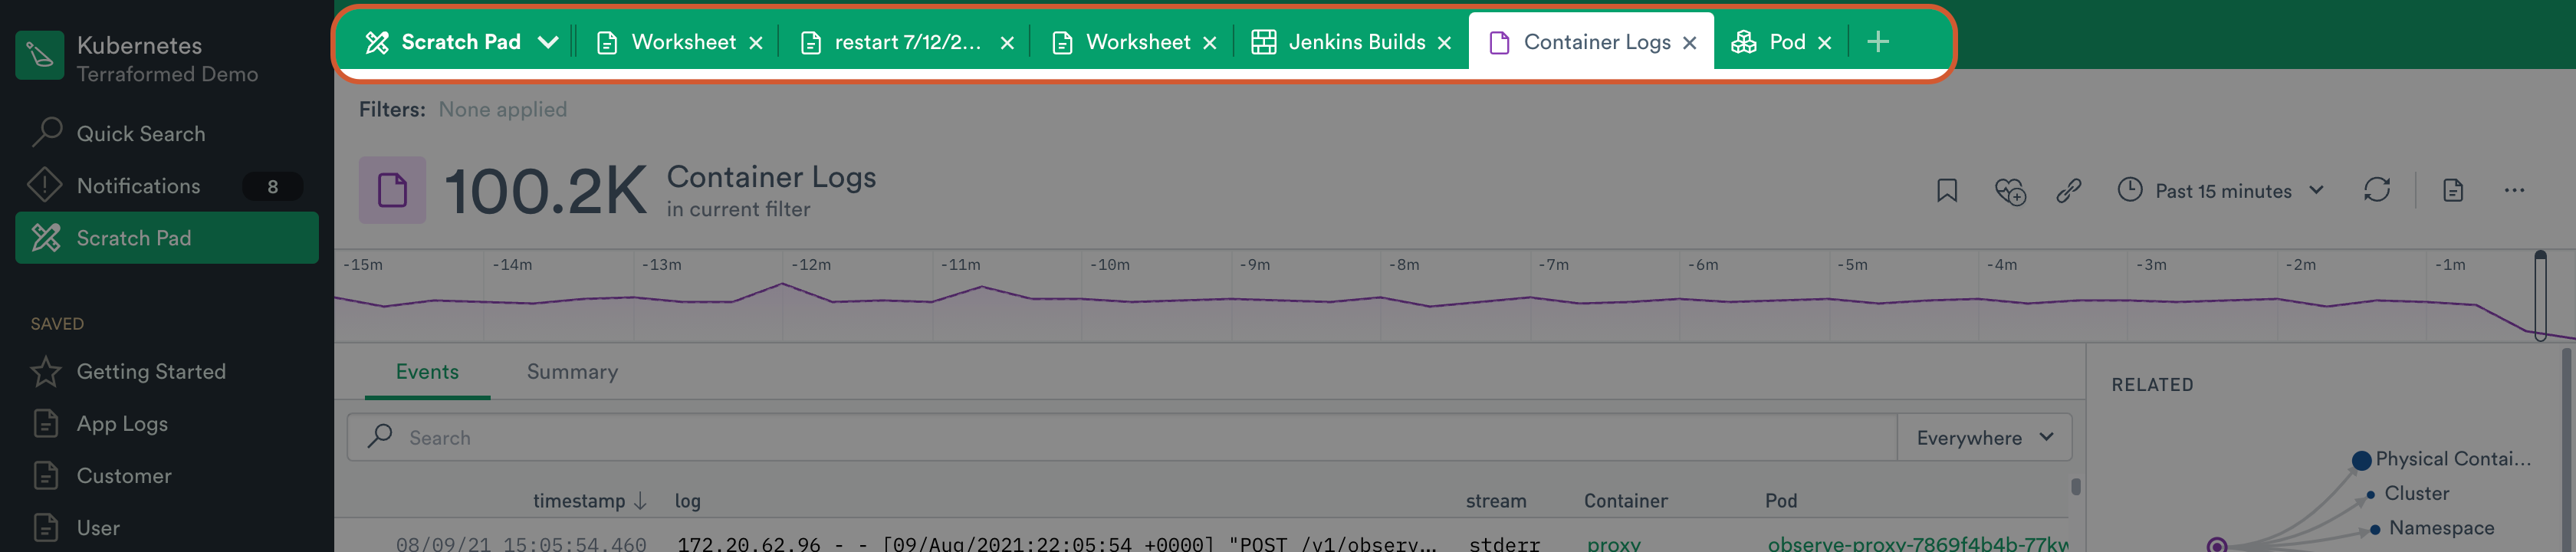The width and height of the screenshot is (2576, 552).
Task: Open Quick Search in sidebar
Action: point(167,134)
